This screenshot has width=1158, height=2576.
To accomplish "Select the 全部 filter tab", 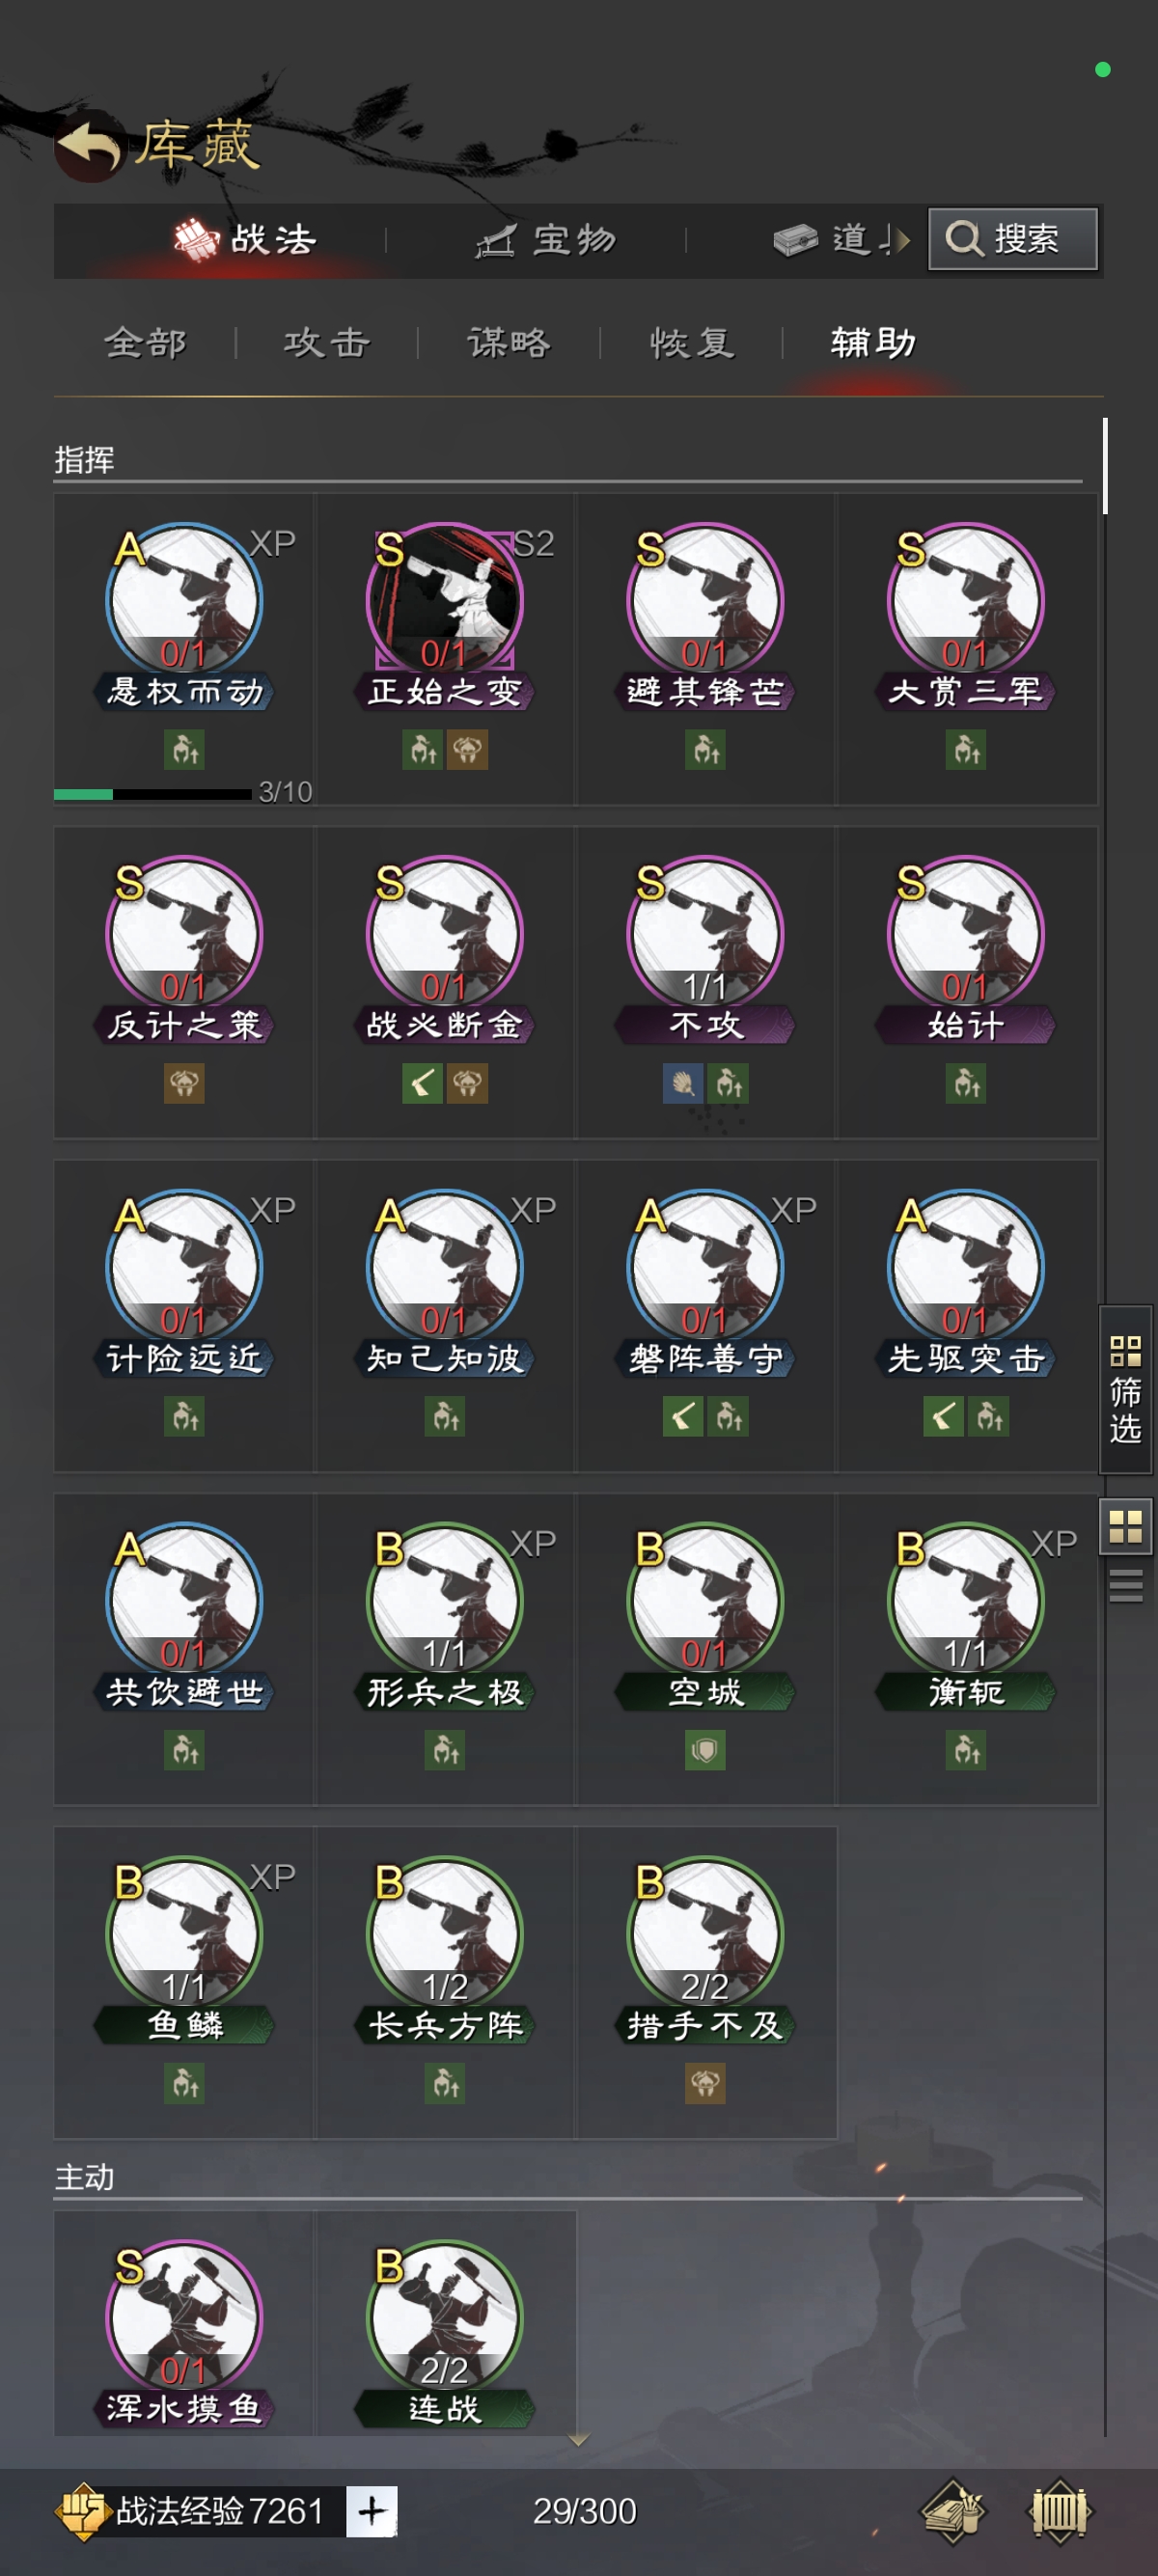I will [x=146, y=343].
